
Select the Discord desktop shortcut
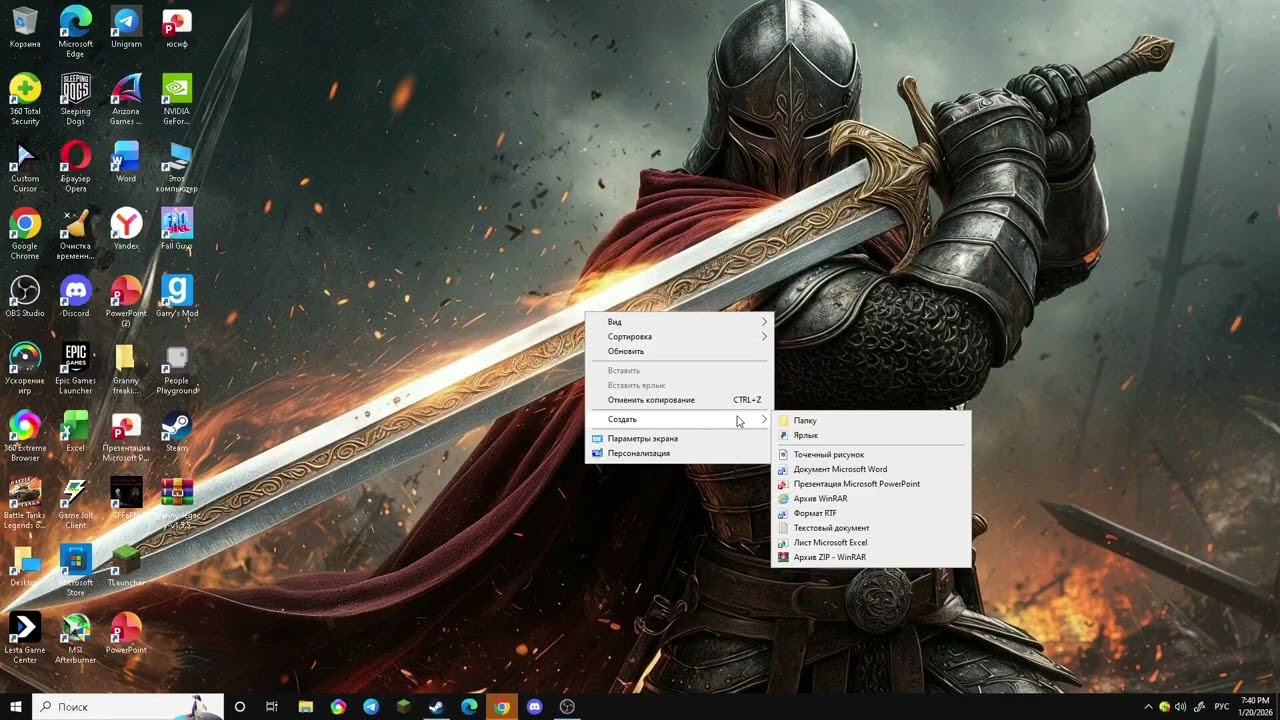[x=75, y=297]
